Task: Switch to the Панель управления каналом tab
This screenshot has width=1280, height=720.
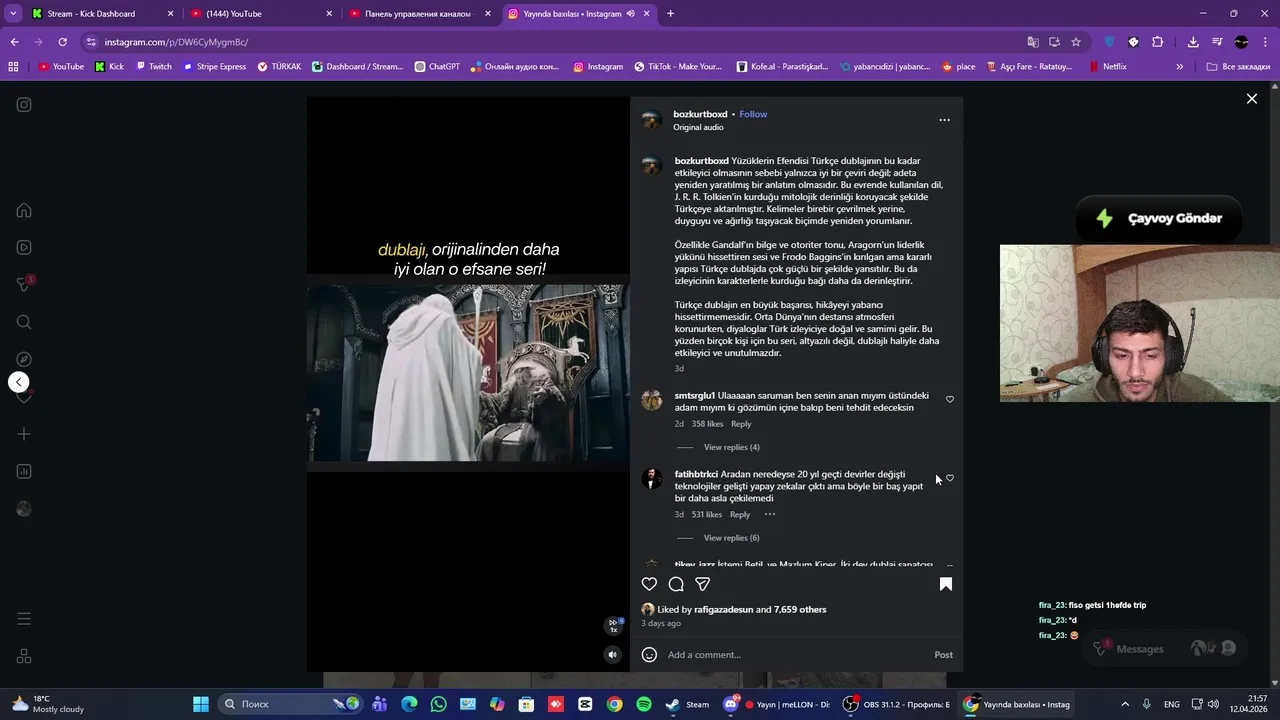Action: click(420, 14)
